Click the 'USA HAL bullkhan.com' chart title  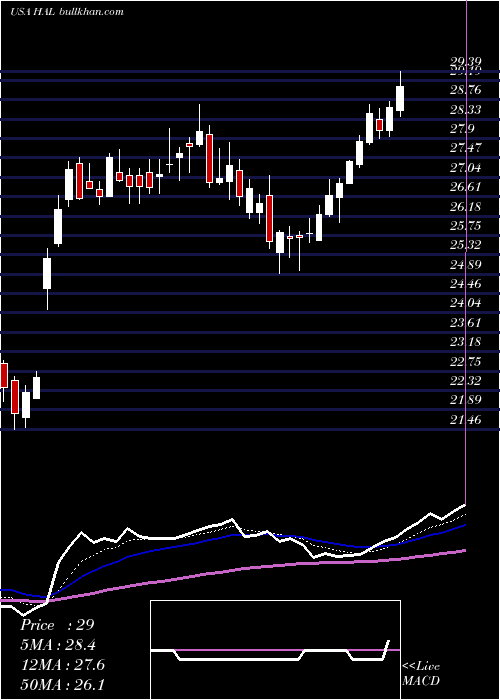pyautogui.click(x=67, y=12)
